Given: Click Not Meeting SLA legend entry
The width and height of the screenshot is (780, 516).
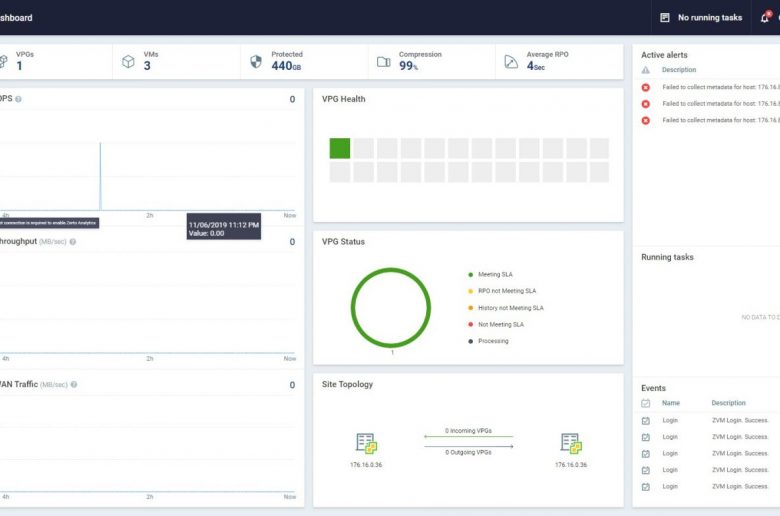Looking at the screenshot, I should (x=496, y=324).
